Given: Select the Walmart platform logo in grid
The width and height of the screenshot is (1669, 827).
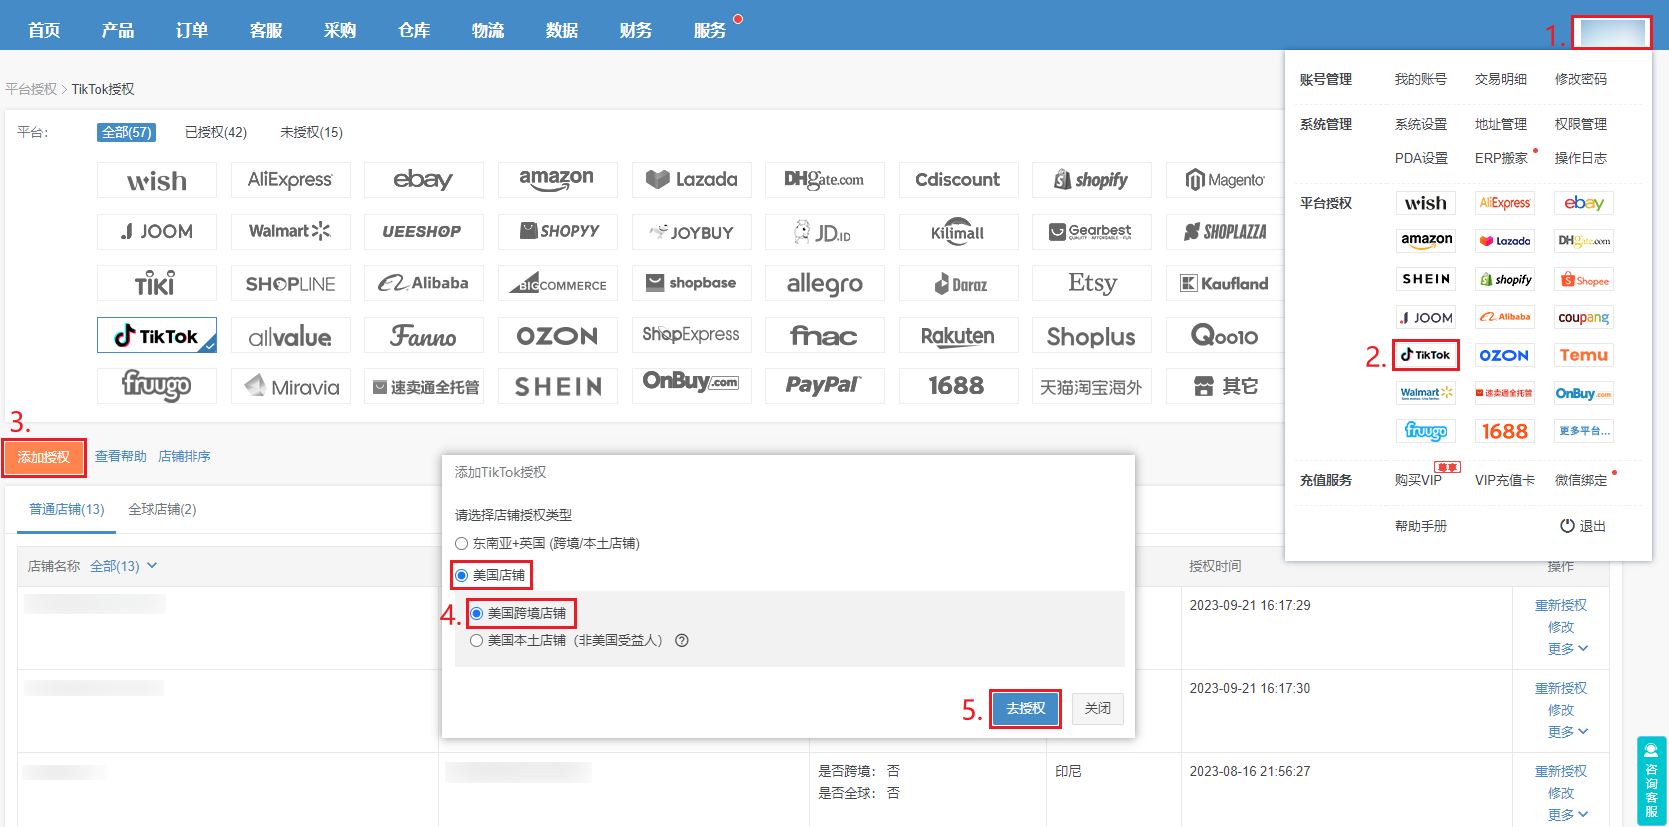Looking at the screenshot, I should pyautogui.click(x=290, y=232).
